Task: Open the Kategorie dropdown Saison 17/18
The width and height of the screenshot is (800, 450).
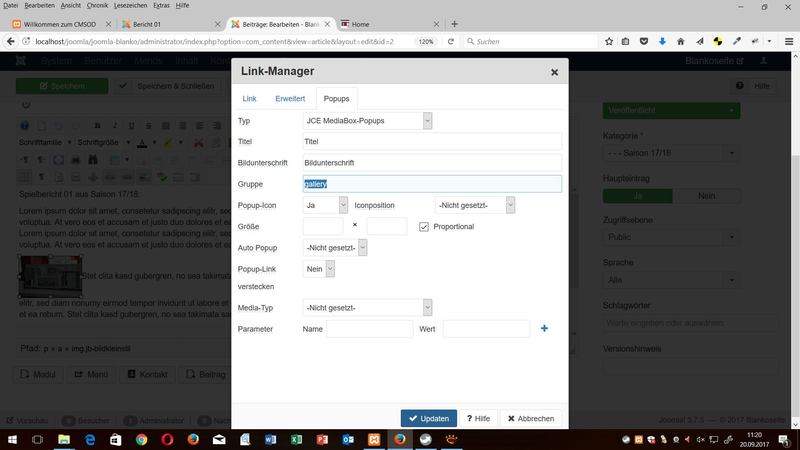Action: (671, 153)
